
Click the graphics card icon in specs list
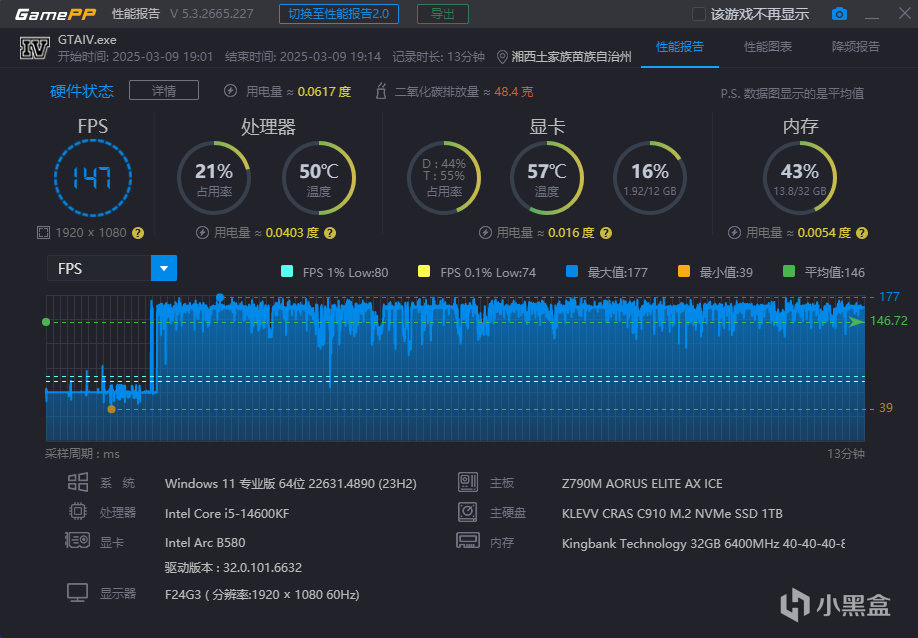point(77,540)
